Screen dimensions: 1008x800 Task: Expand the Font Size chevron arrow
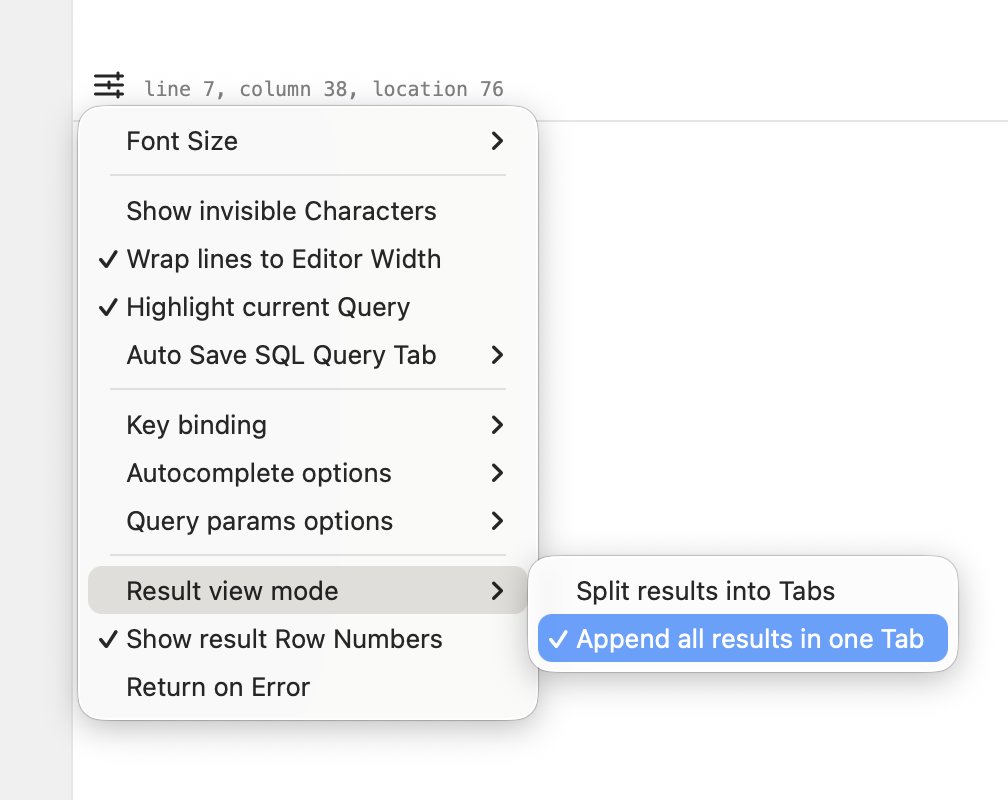497,141
